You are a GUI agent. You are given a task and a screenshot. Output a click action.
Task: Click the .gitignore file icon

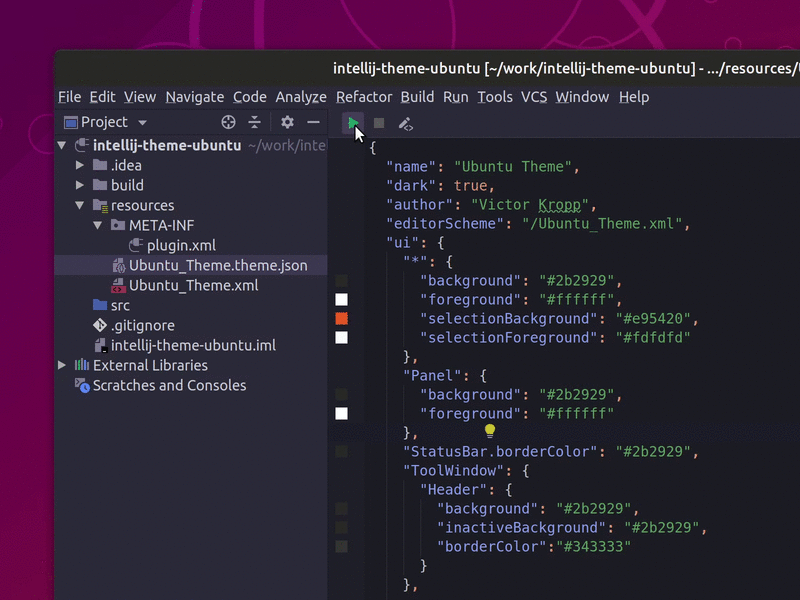click(x=100, y=325)
